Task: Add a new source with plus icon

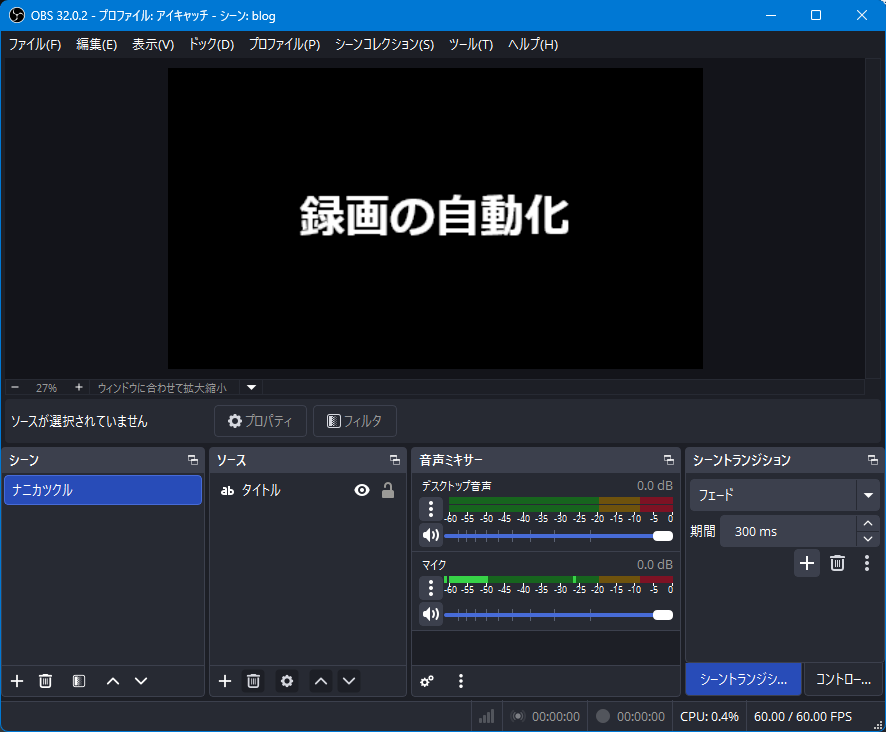Action: [225, 681]
